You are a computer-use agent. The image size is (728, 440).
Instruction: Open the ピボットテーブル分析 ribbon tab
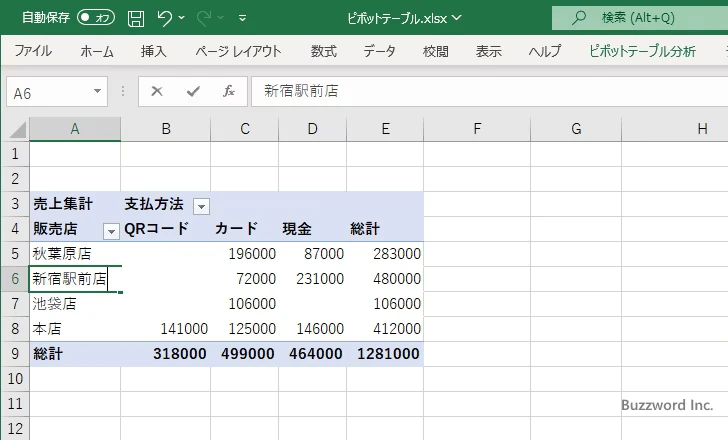tap(642, 51)
